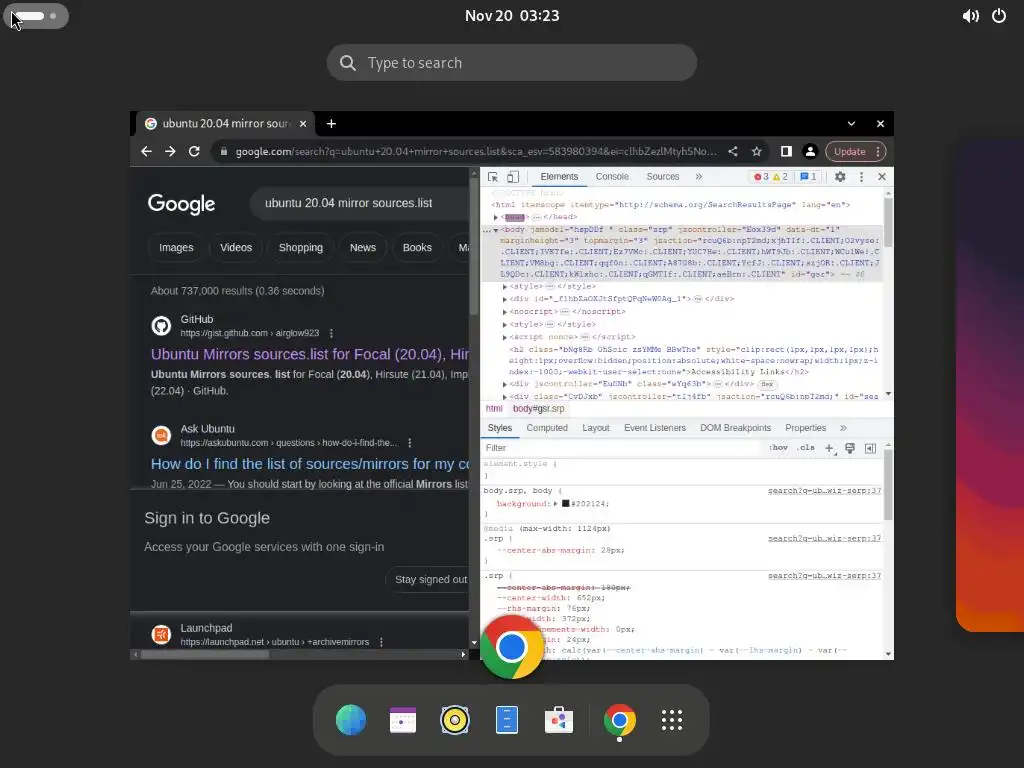The height and width of the screenshot is (768, 1024).
Task: Open the DevTools customize menu (three dots)
Action: pos(861,177)
